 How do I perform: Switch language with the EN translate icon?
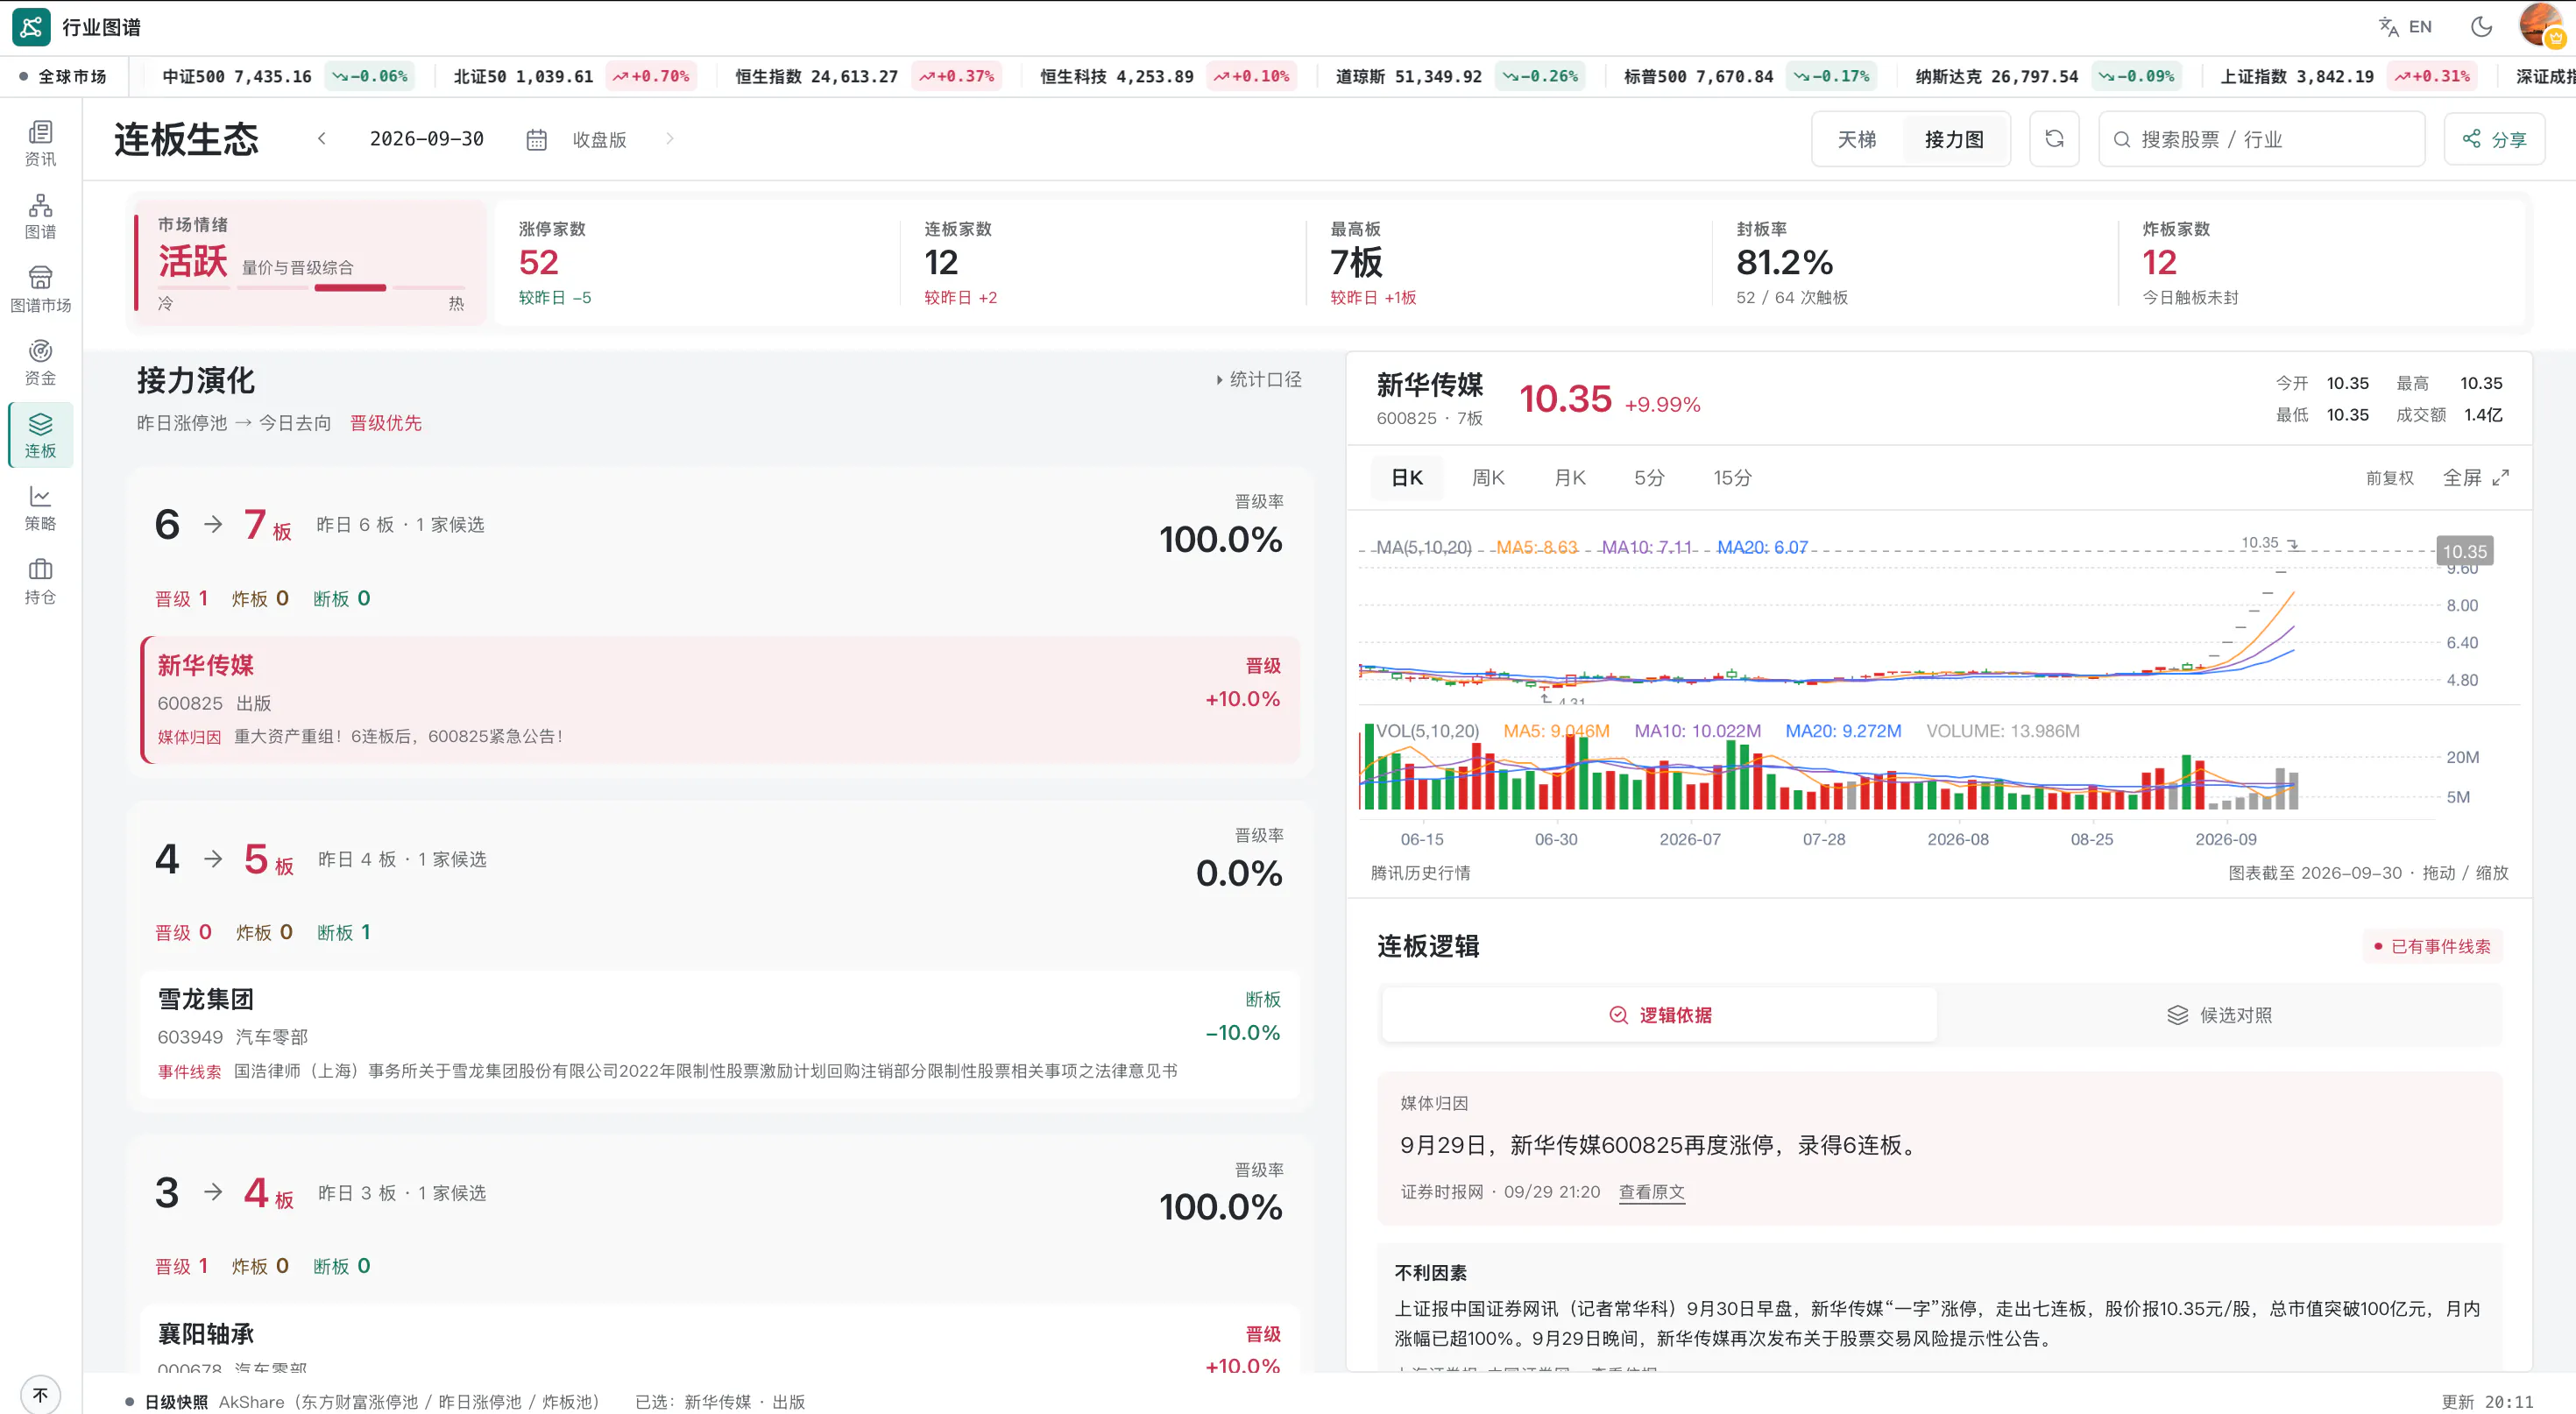(2405, 27)
